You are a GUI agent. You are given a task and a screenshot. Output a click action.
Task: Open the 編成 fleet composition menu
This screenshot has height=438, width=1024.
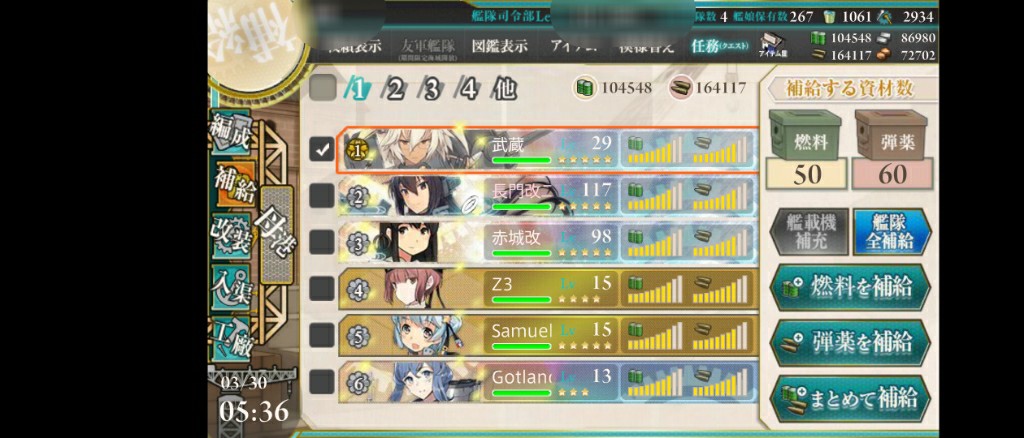coord(231,134)
